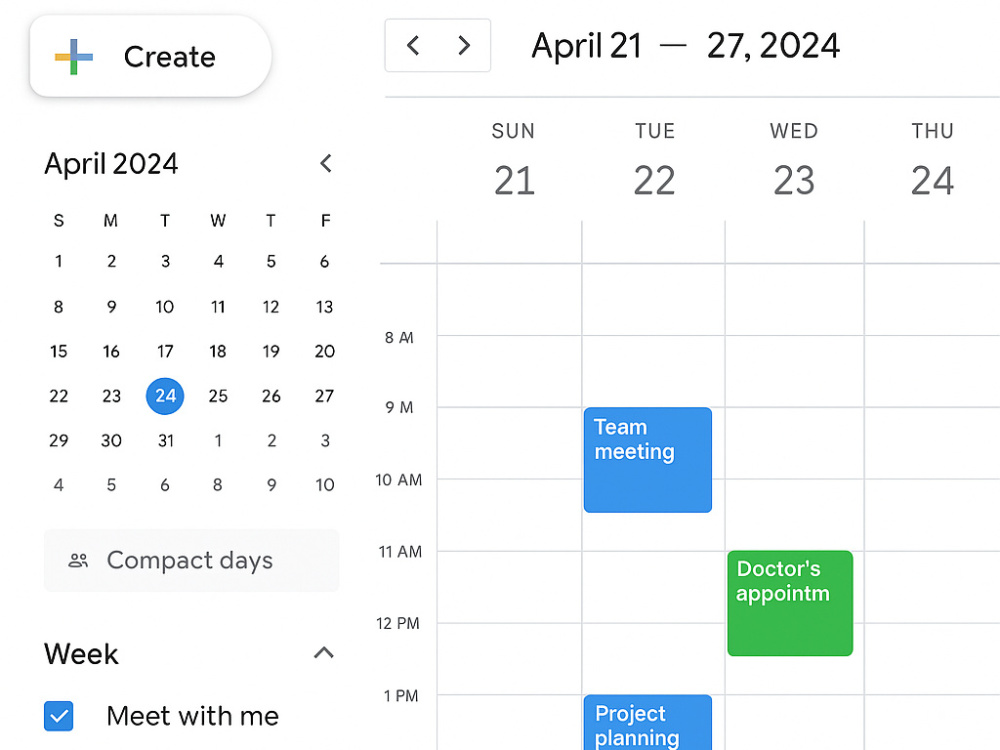1000x750 pixels.
Task: Collapse the Week section chevron
Action: pos(324,652)
